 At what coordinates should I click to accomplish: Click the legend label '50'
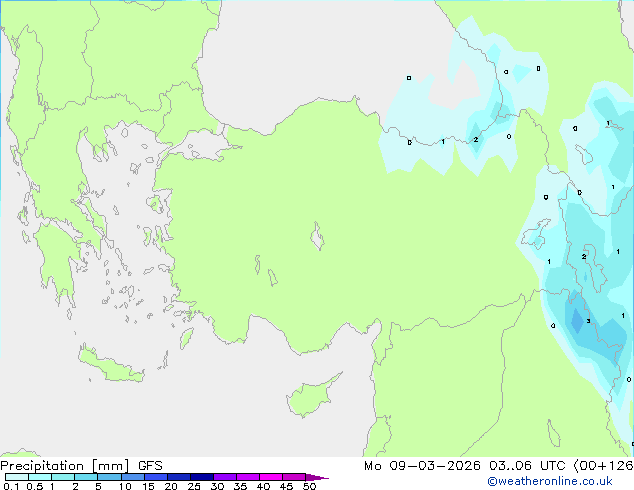click(x=309, y=486)
